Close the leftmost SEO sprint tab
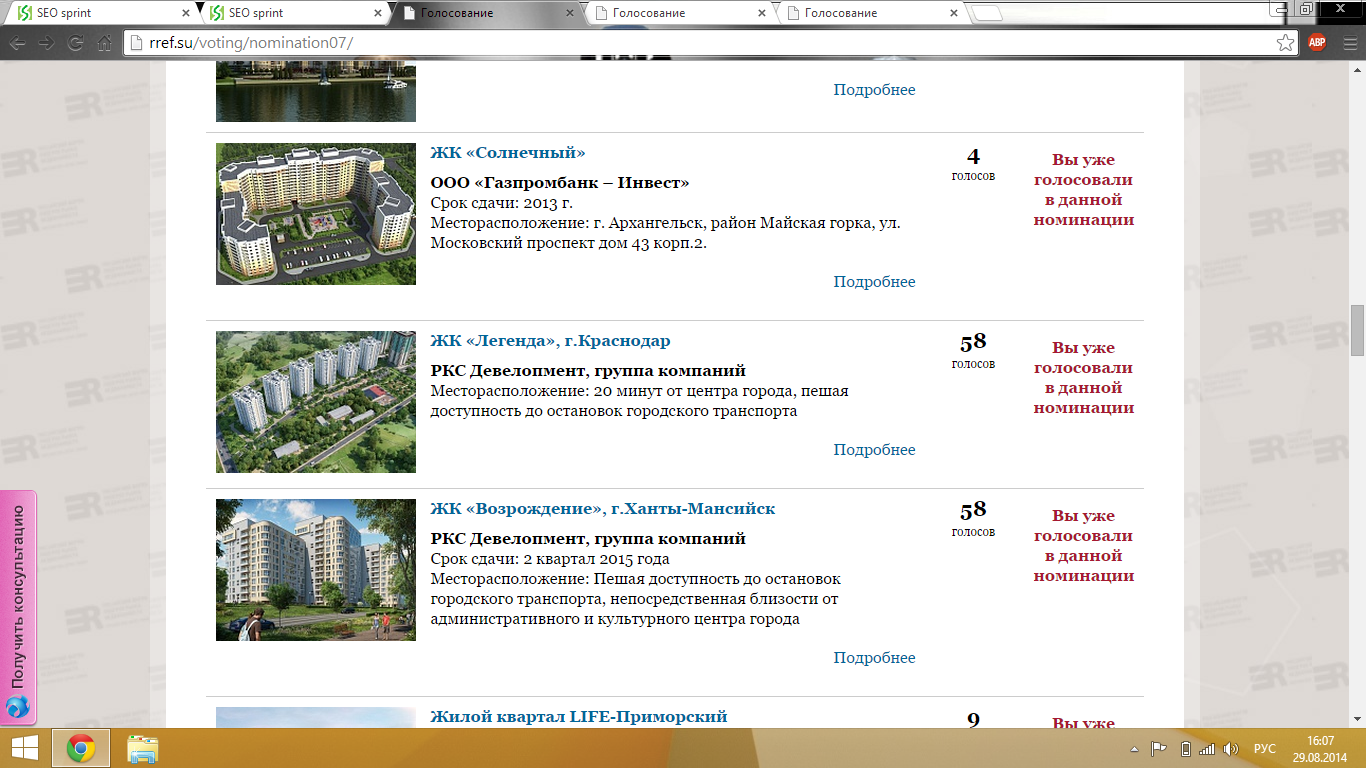This screenshot has width=1366, height=768. [186, 13]
